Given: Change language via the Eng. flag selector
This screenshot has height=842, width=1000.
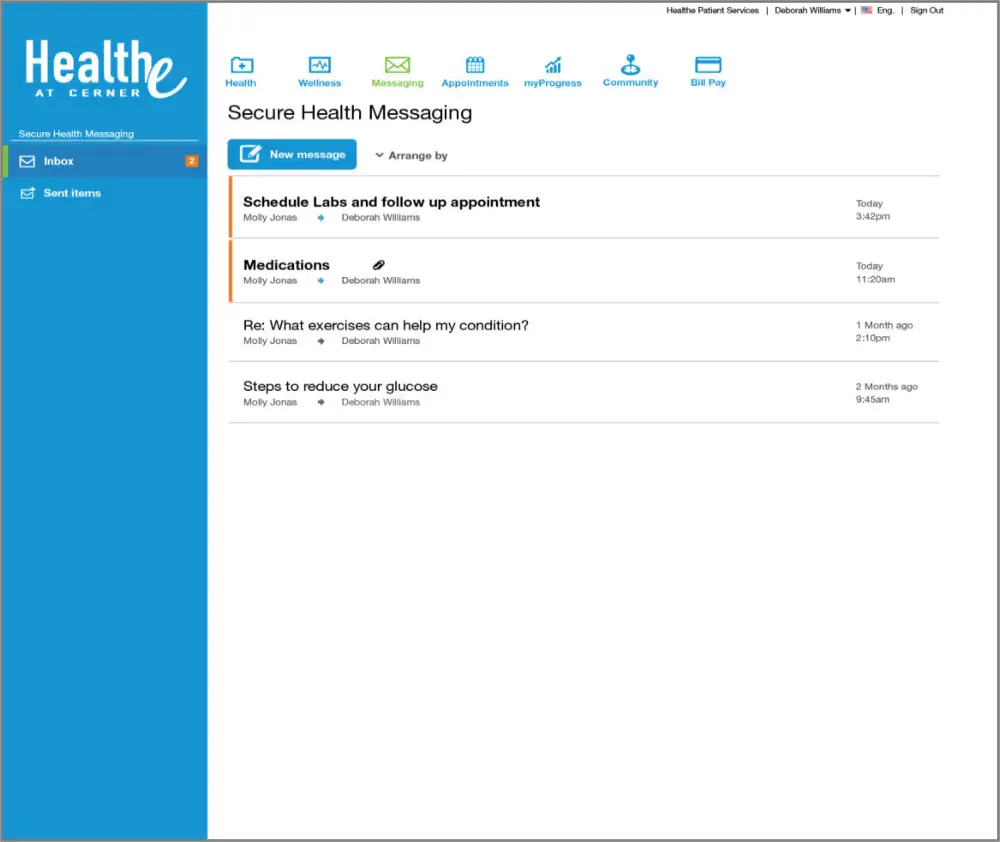Looking at the screenshot, I should click(x=878, y=11).
